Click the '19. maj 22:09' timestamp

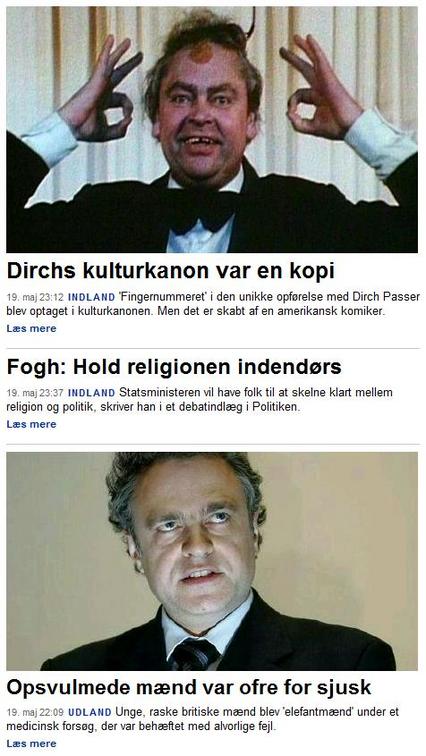click(35, 713)
